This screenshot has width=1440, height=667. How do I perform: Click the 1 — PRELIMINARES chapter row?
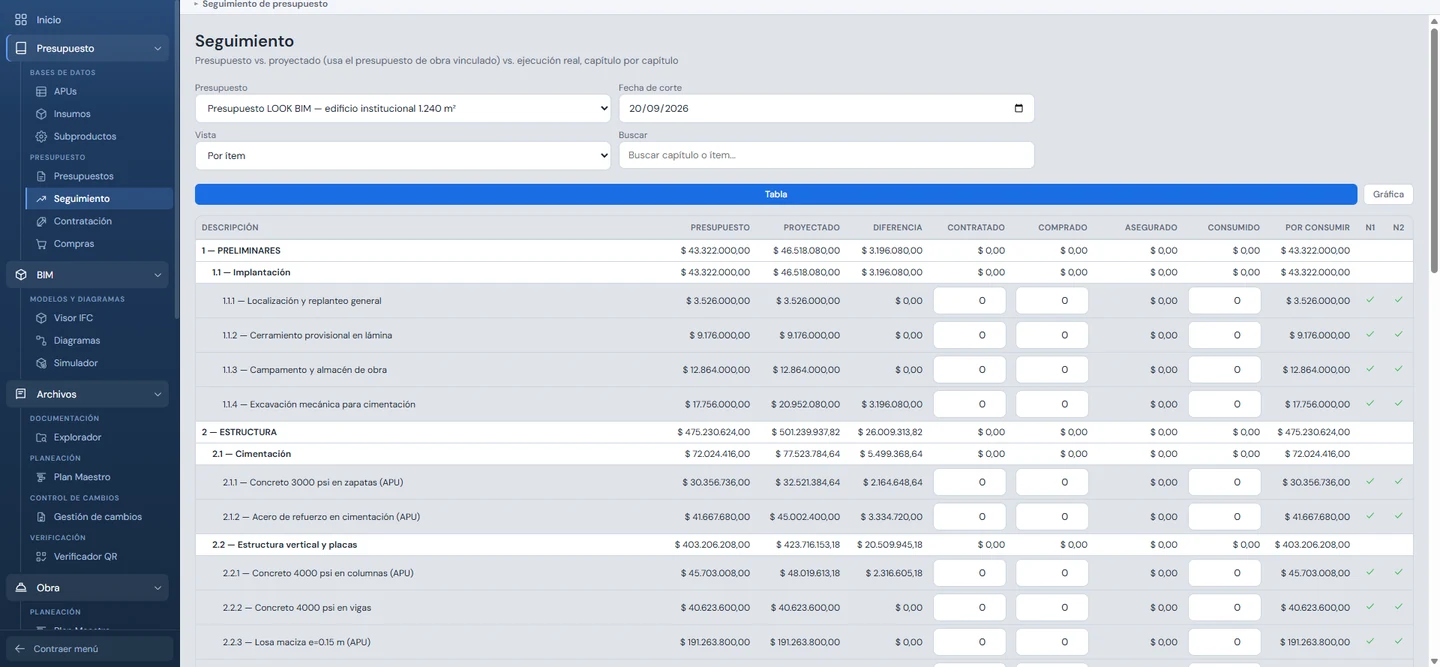pos(804,251)
